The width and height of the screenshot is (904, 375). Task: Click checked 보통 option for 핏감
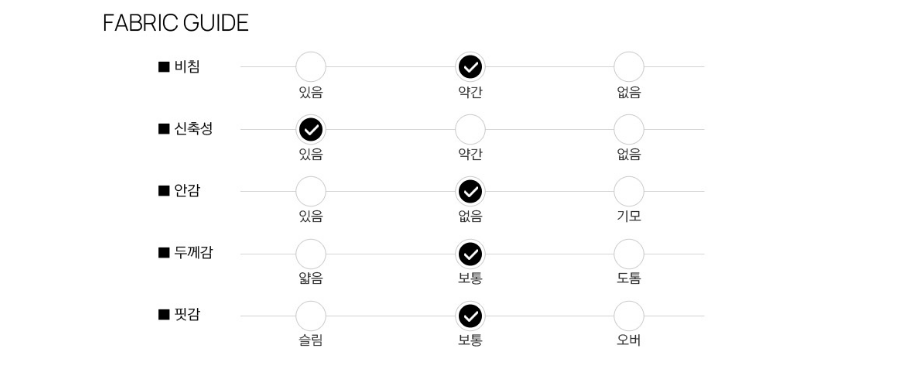pos(470,316)
